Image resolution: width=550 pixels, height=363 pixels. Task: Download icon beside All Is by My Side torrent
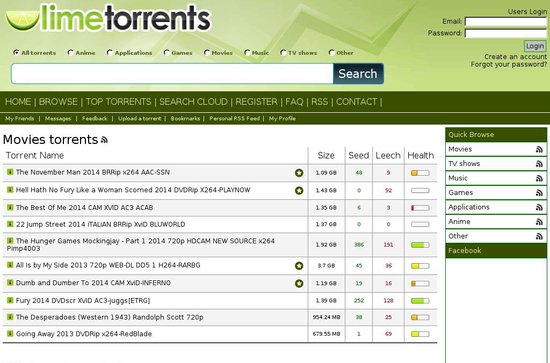pos(10,265)
